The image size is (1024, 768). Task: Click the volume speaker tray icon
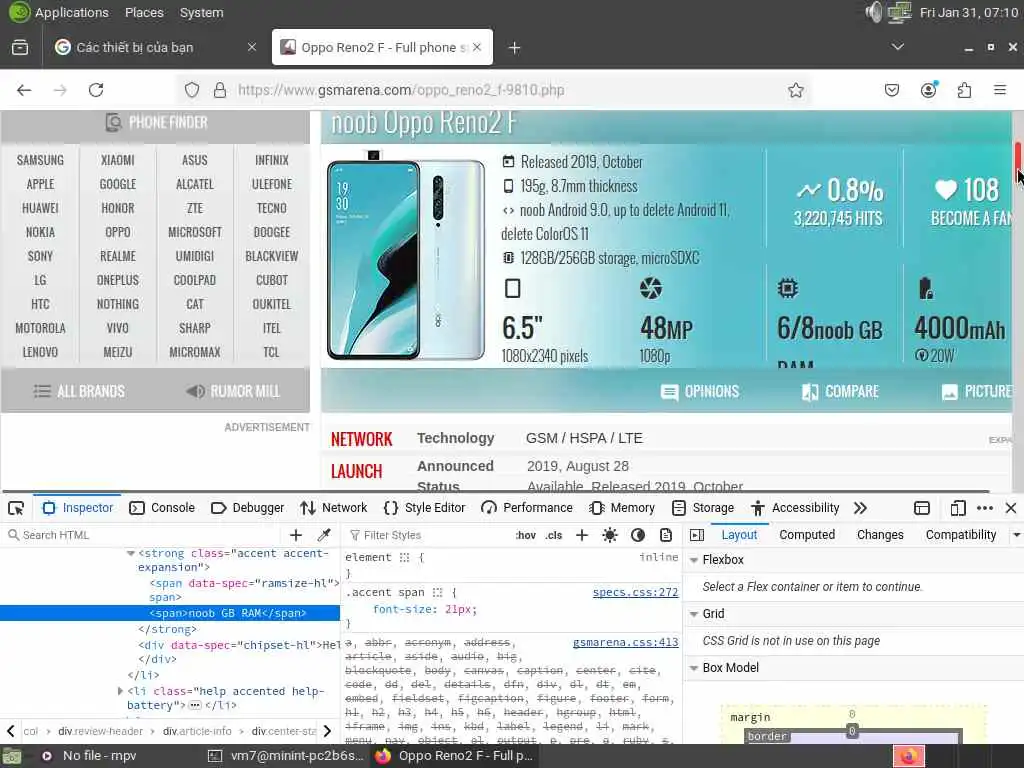coord(873,12)
